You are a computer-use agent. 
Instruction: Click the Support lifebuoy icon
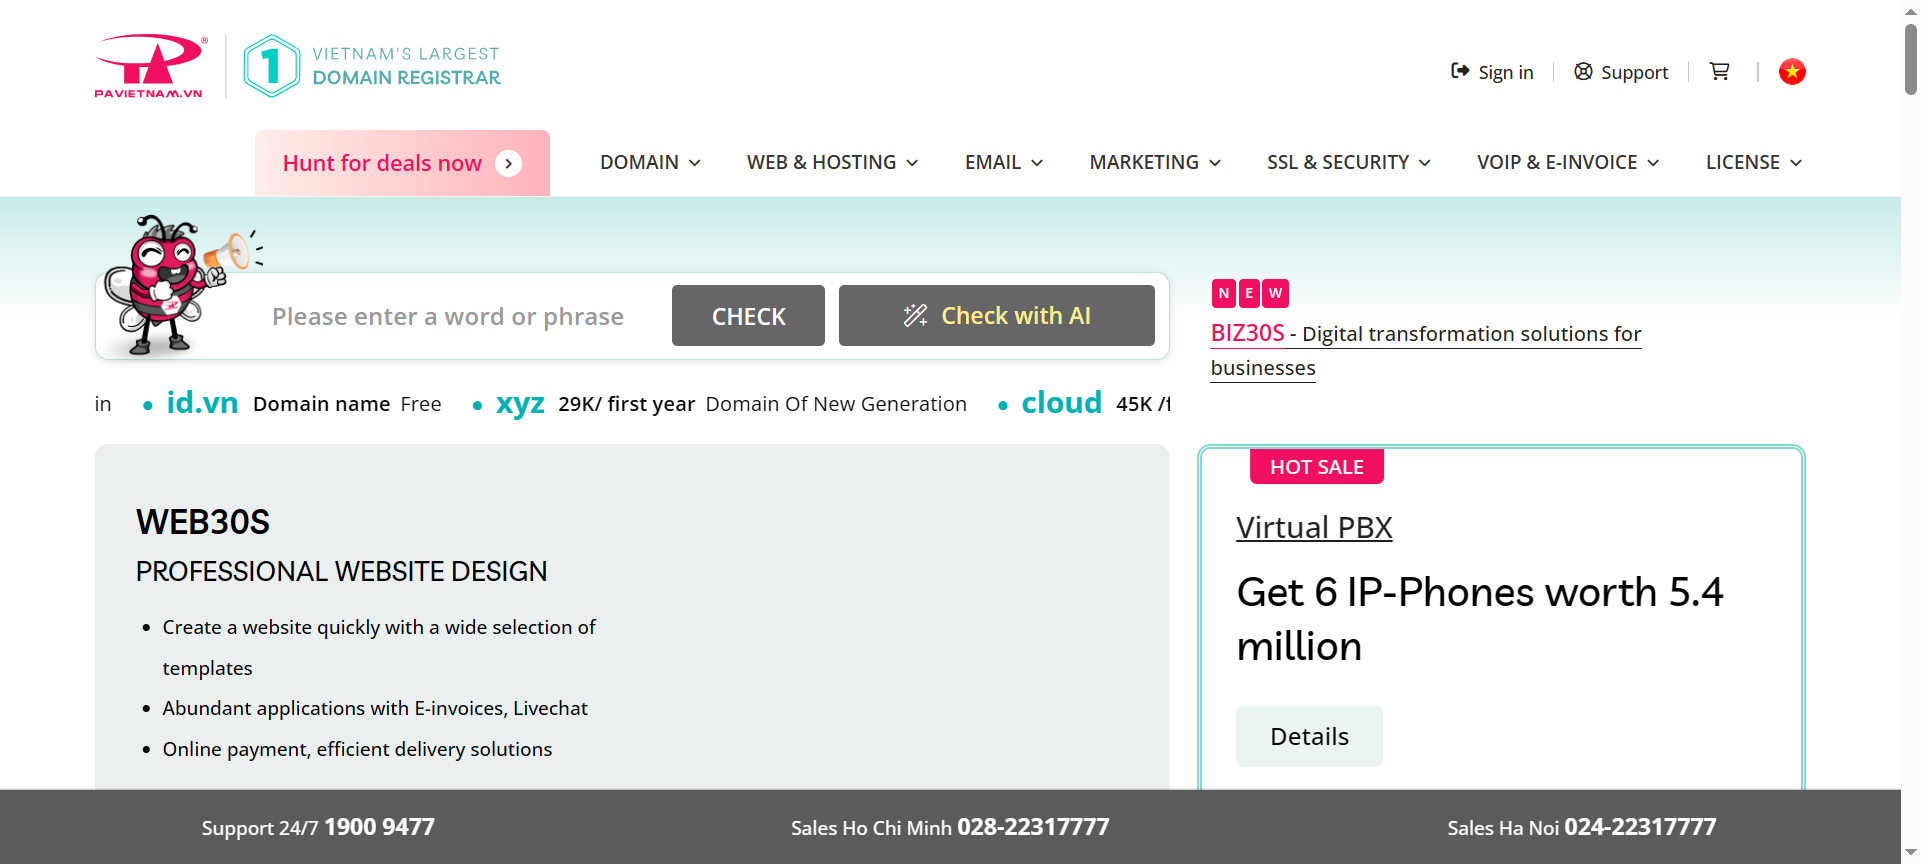tap(1583, 71)
